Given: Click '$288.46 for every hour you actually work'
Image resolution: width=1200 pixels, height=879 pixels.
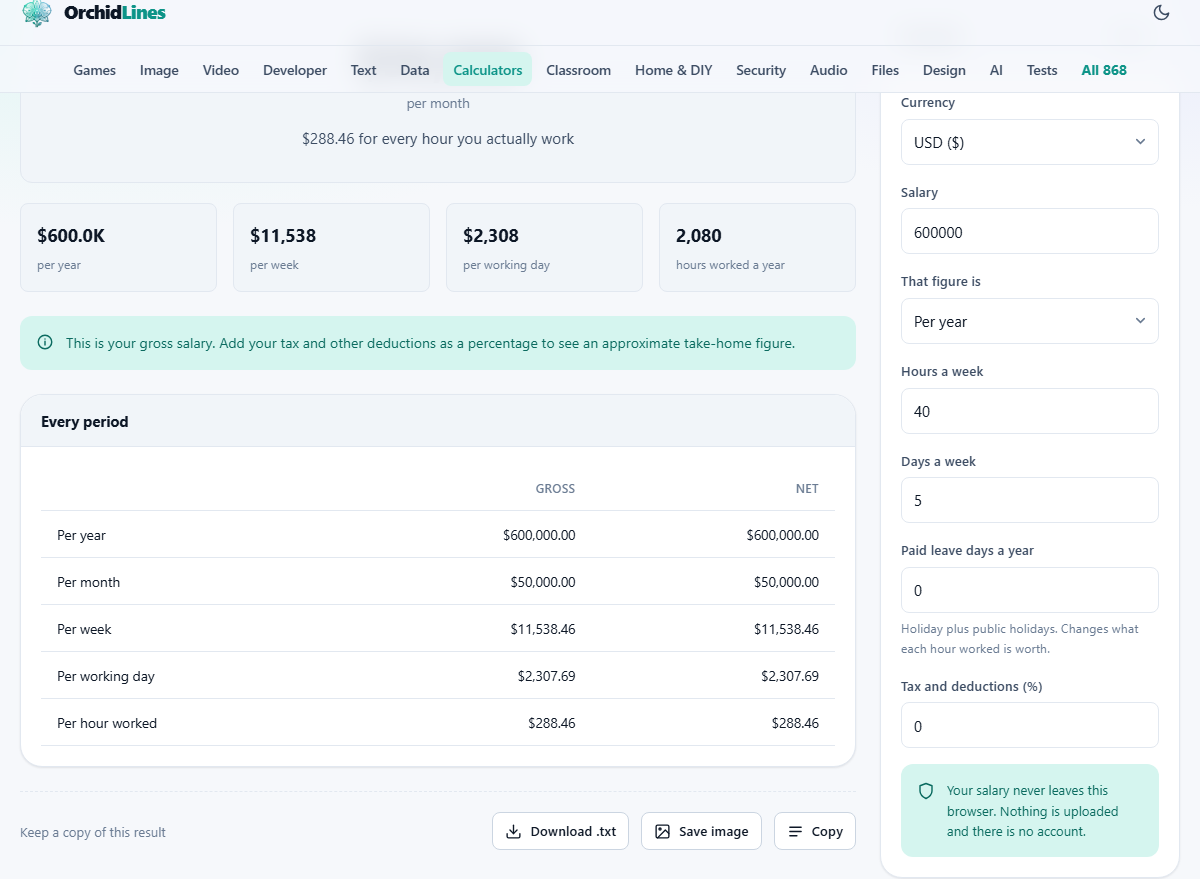Looking at the screenshot, I should (x=438, y=139).
